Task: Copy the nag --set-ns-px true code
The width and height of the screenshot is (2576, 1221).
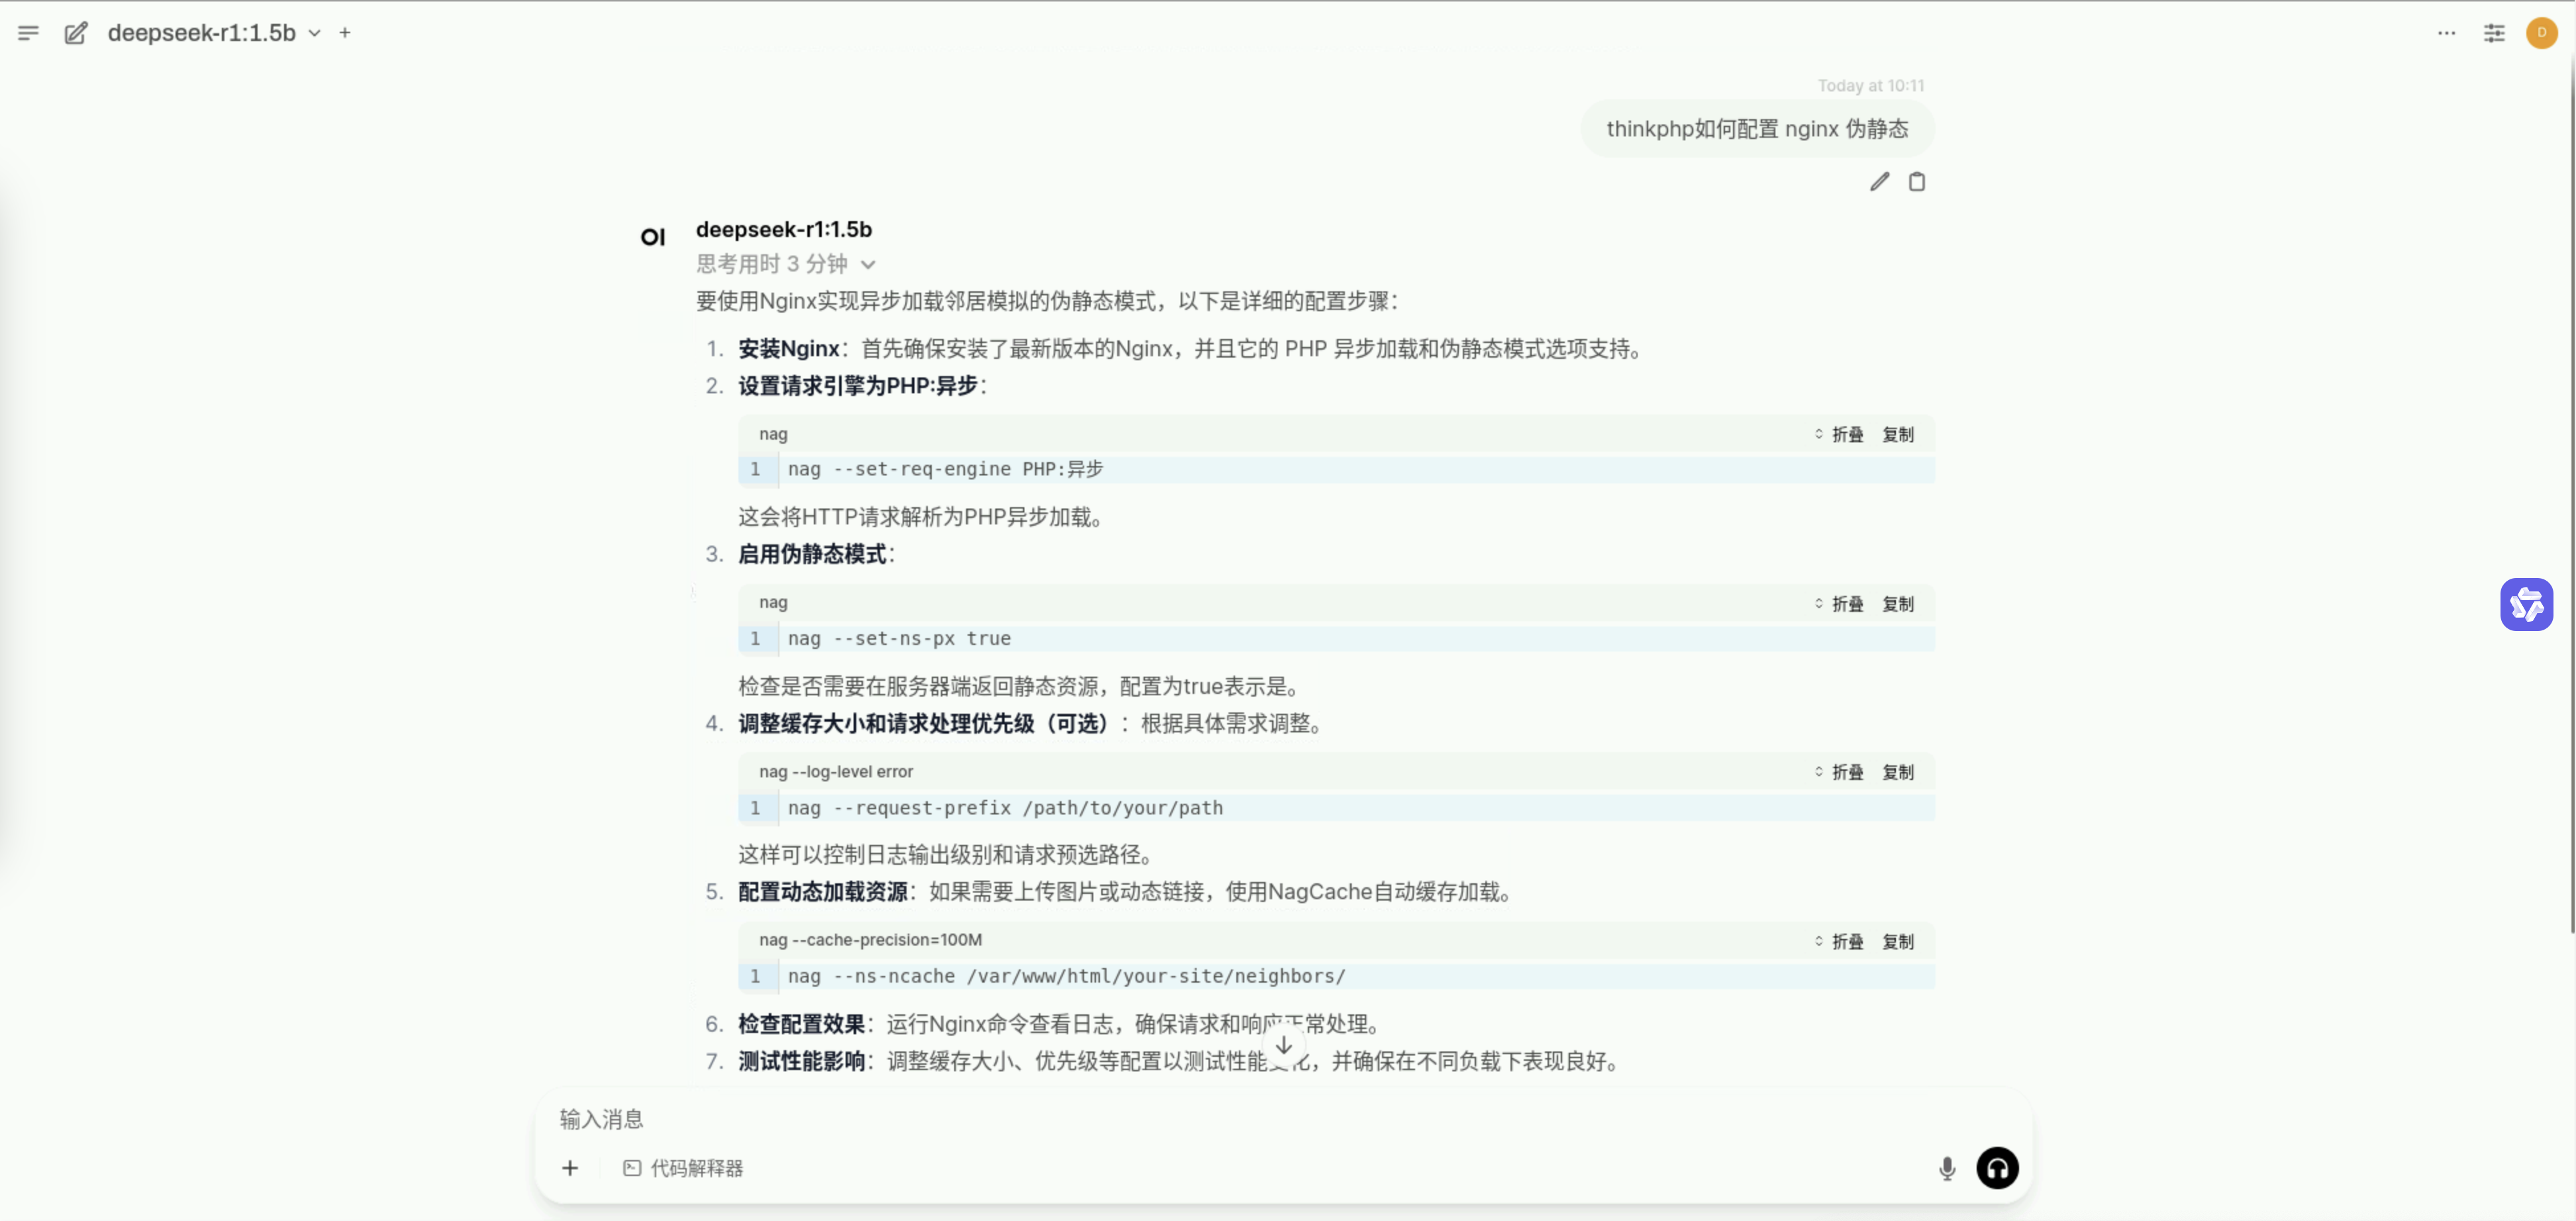Action: pos(1898,604)
